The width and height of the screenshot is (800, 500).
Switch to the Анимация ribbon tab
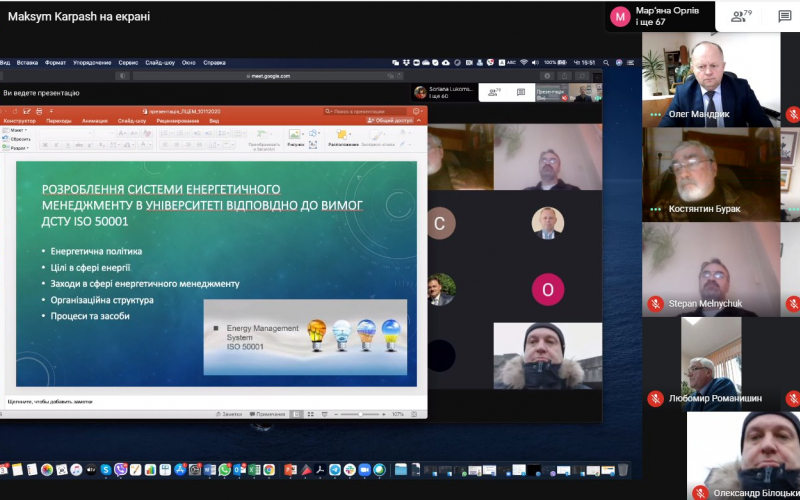(x=95, y=121)
